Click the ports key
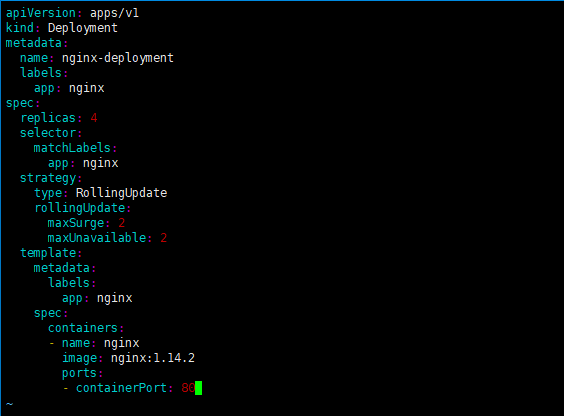 point(79,373)
